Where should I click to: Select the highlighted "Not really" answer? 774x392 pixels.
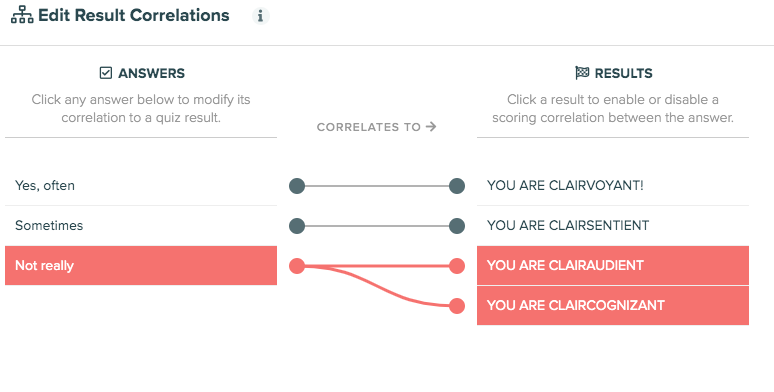click(141, 266)
